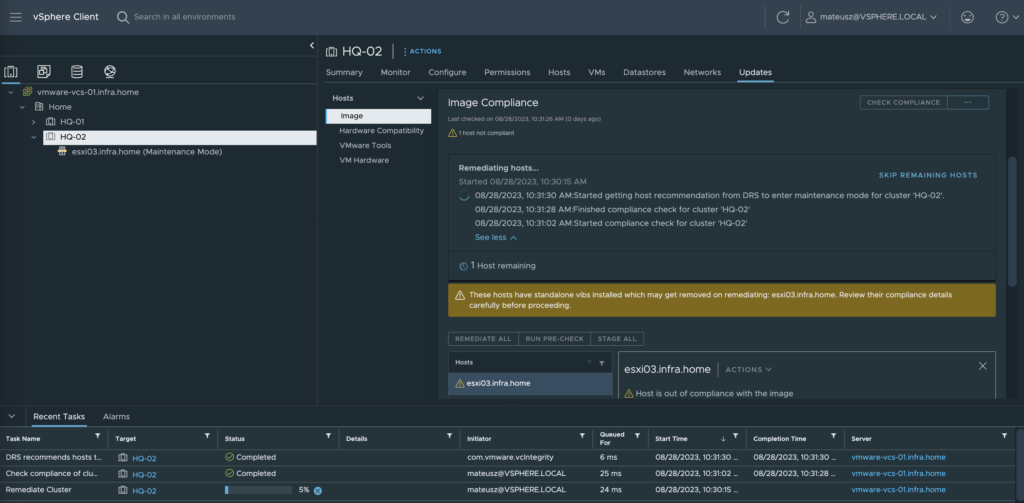1024x503 pixels.
Task: Open the hamburger main menu
Action: pyautogui.click(x=16, y=17)
